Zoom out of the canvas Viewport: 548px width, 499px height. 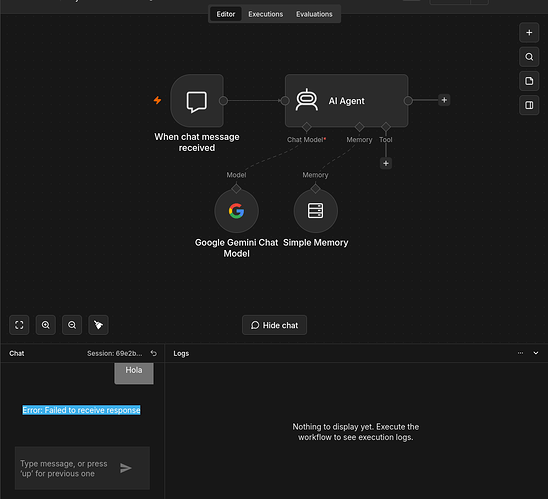point(72,325)
